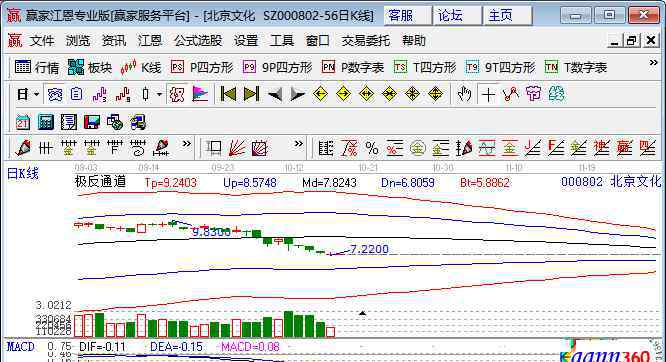Viewport: 666px width, 362px height.
Task: Click yellow diamond right-arrow icon
Action: [343, 94]
